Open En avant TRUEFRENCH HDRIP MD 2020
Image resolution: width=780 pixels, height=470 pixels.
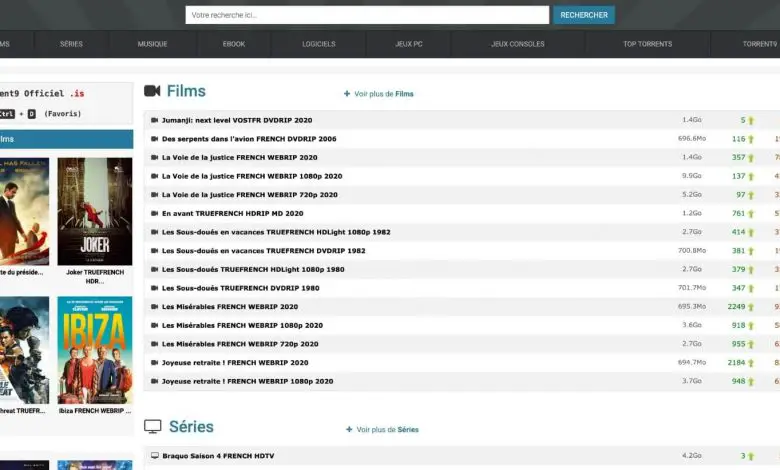[233, 213]
